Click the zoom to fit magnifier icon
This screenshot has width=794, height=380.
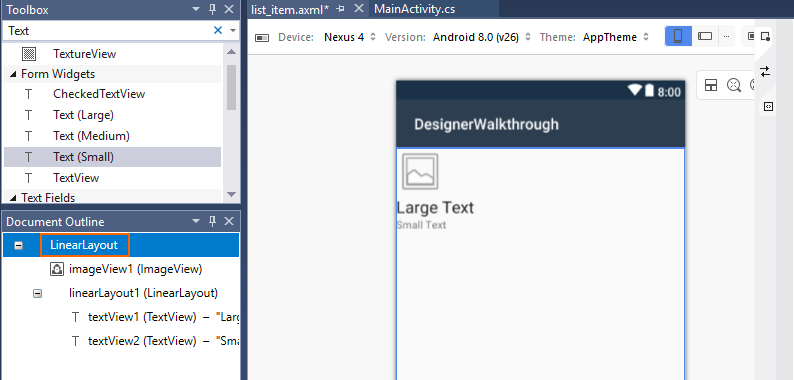[734, 85]
